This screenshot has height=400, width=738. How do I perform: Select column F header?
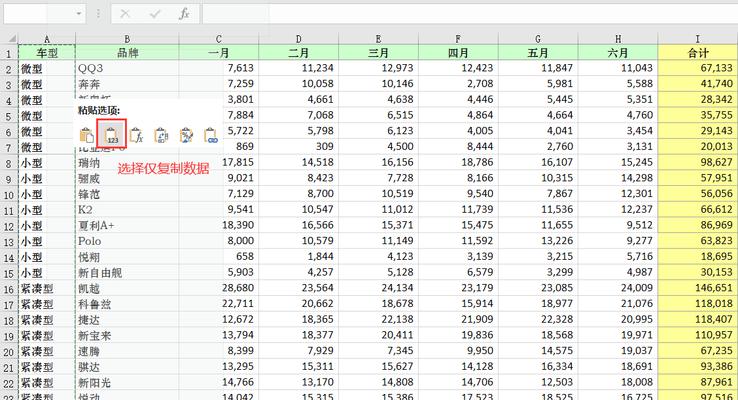click(x=458, y=39)
